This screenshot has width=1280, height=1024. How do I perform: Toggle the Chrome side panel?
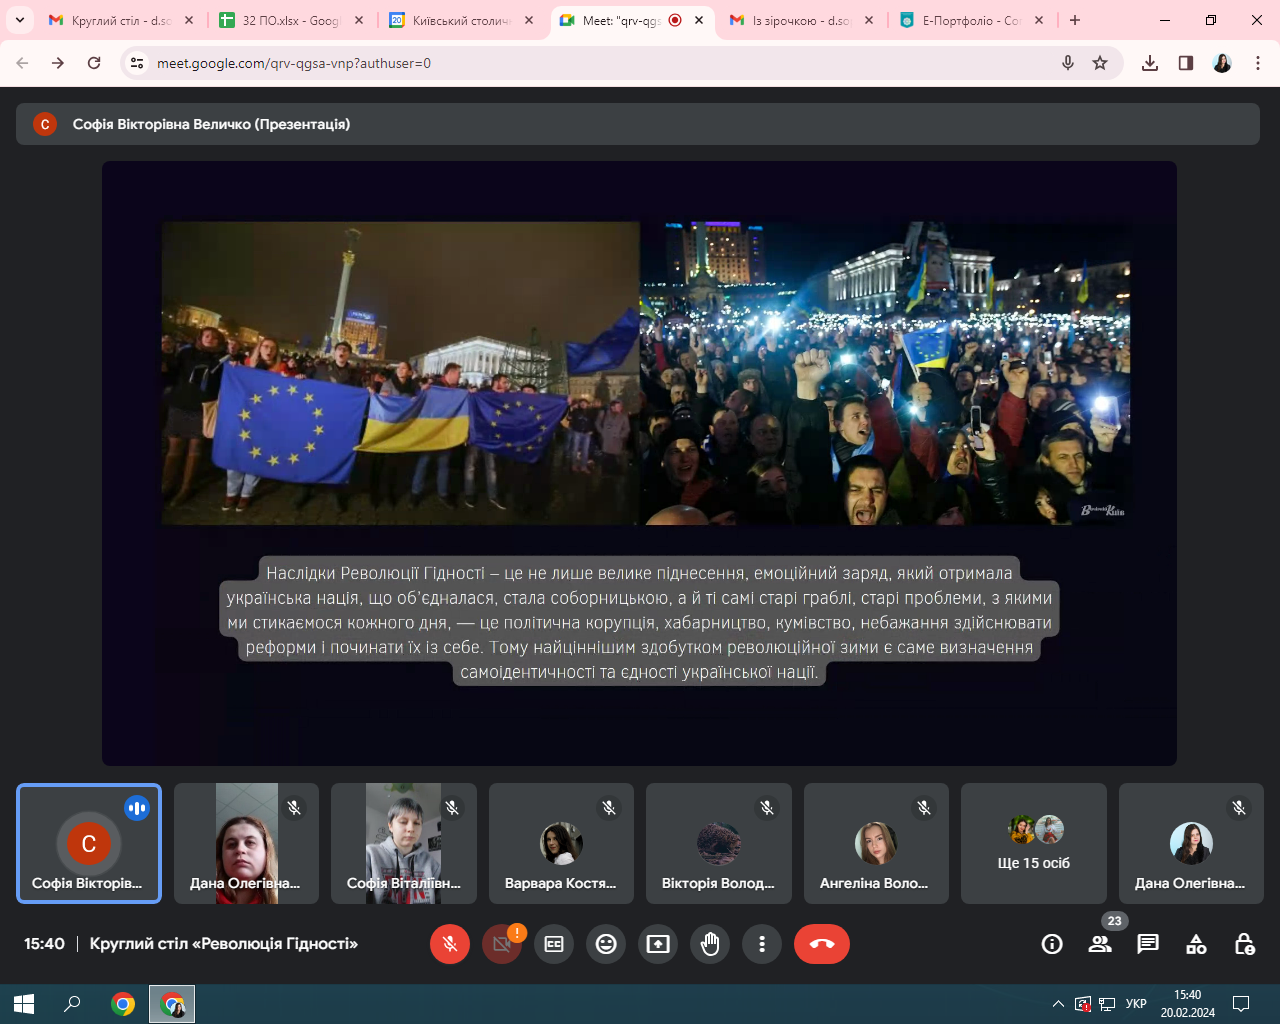(1186, 63)
